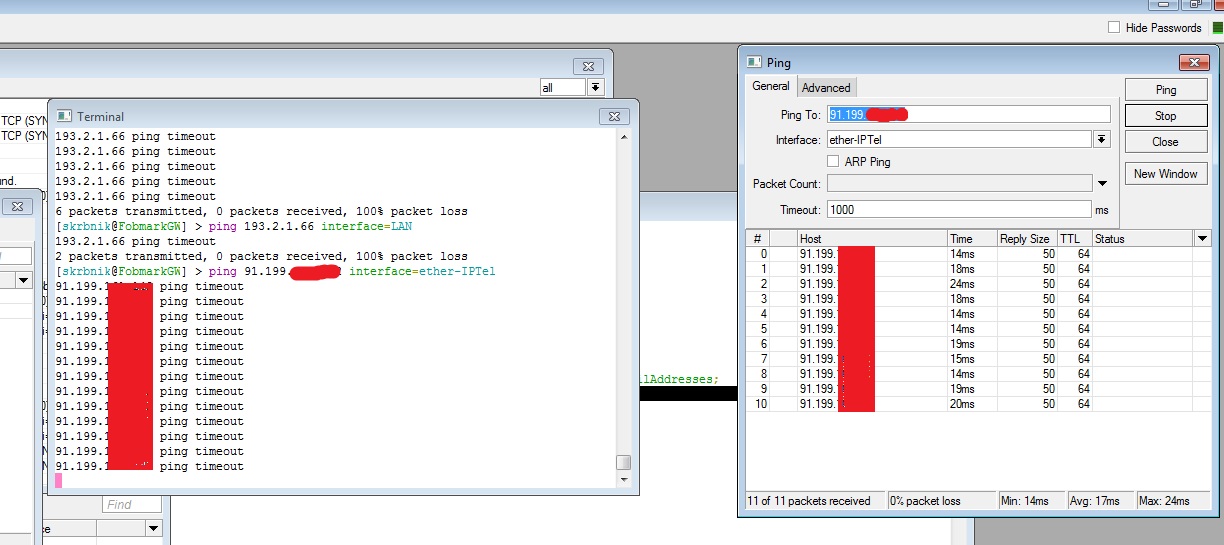Click the Ping window title bar icon
The image size is (1224, 545).
coord(754,62)
